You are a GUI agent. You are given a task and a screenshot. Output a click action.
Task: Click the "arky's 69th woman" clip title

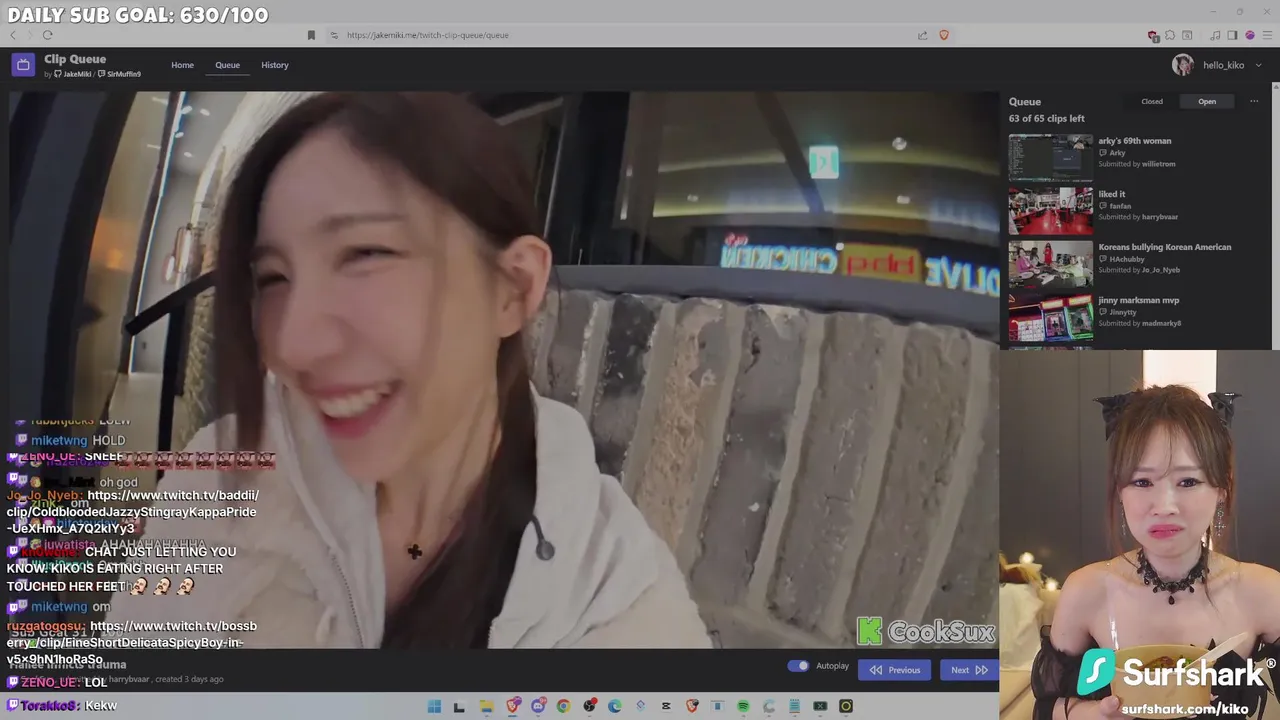(x=1134, y=141)
